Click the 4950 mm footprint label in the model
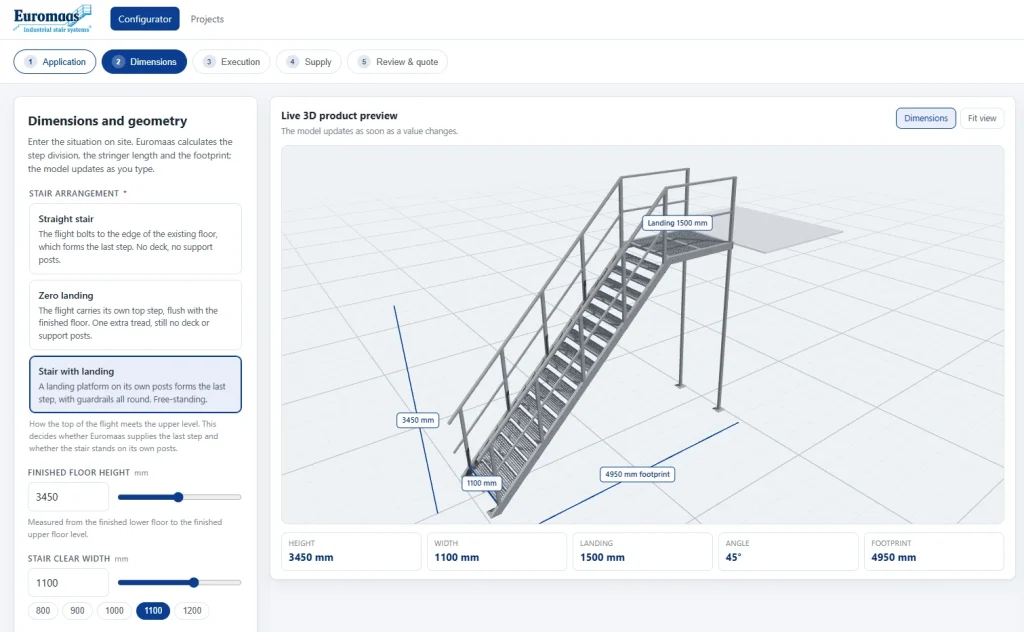The width and height of the screenshot is (1024, 632). tap(637, 474)
